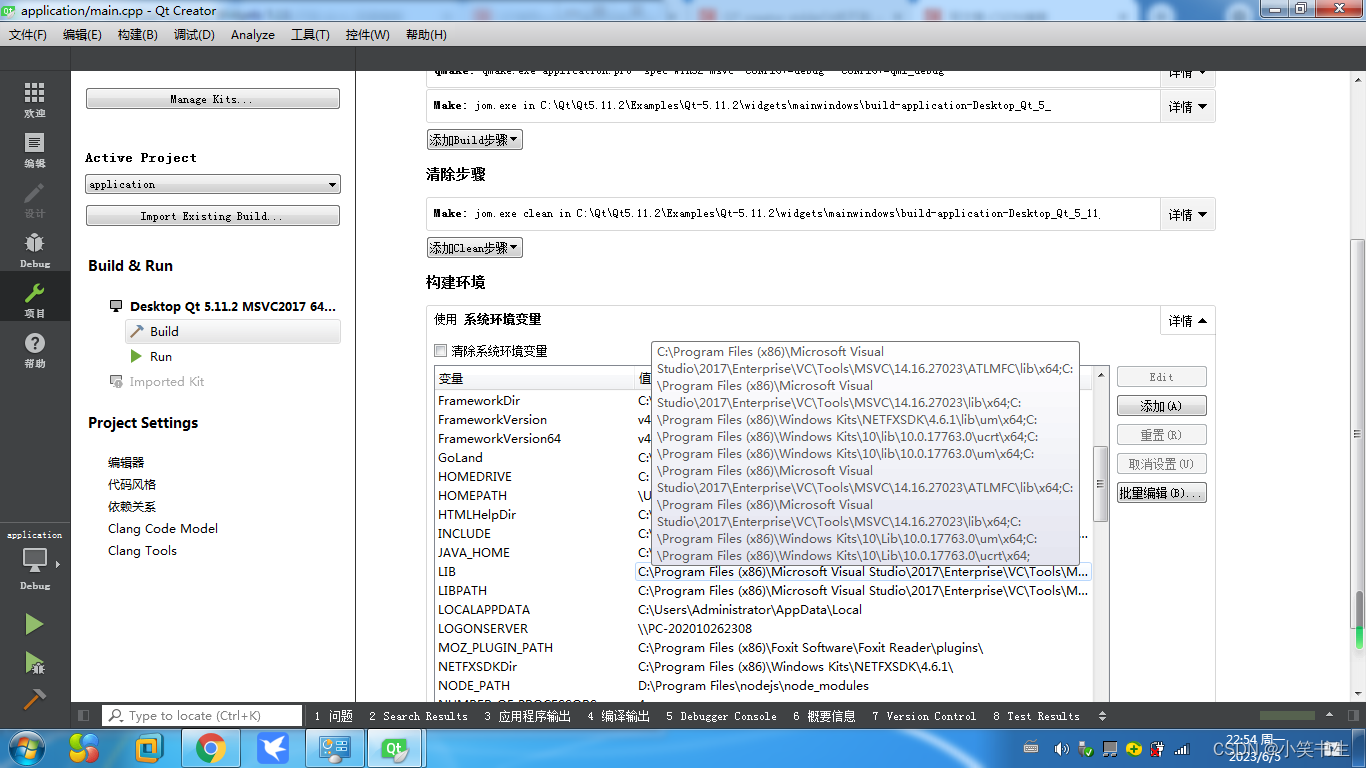The height and width of the screenshot is (768, 1366).
Task: Start debugging with play-and-bug icon
Action: [x=33, y=660]
